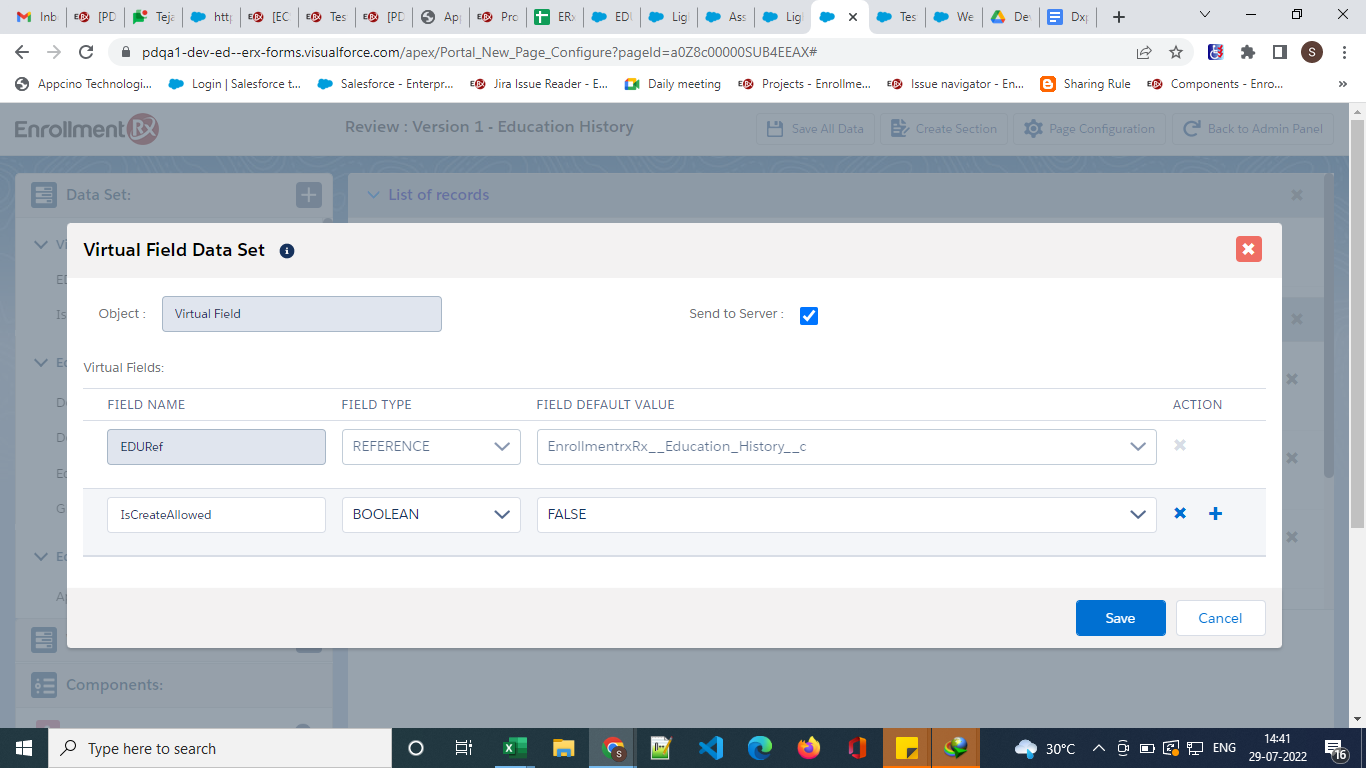Close the Virtual Field Data Set dialog
The image size is (1366, 768).
click(x=1248, y=249)
